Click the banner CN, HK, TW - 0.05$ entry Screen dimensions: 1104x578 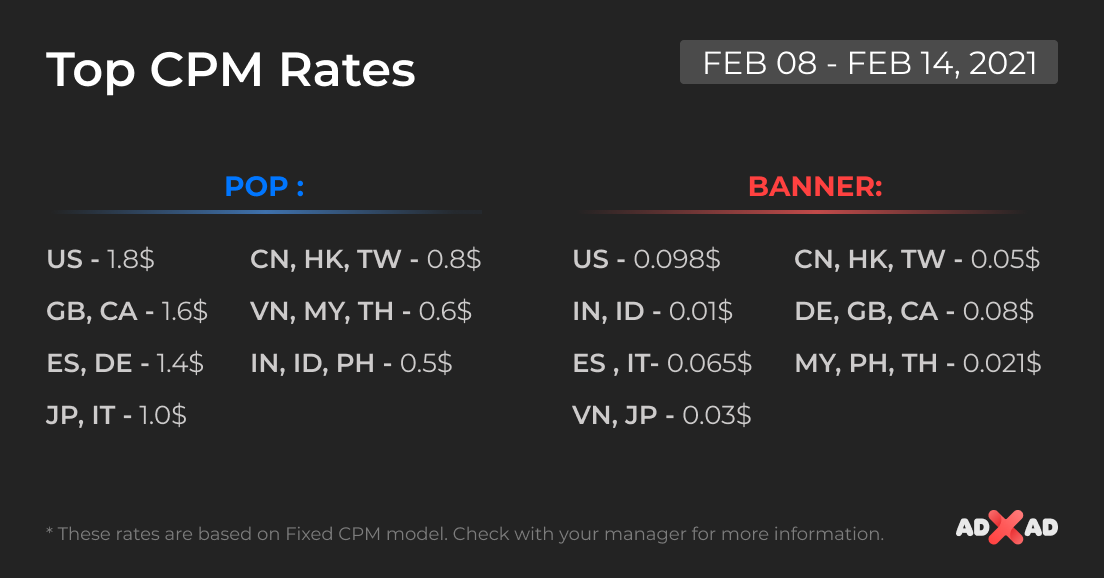click(x=917, y=259)
